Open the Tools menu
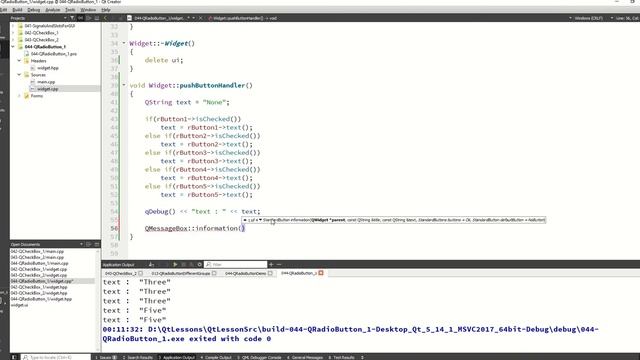Image resolution: width=640 pixels, height=360 pixels. point(70,9)
